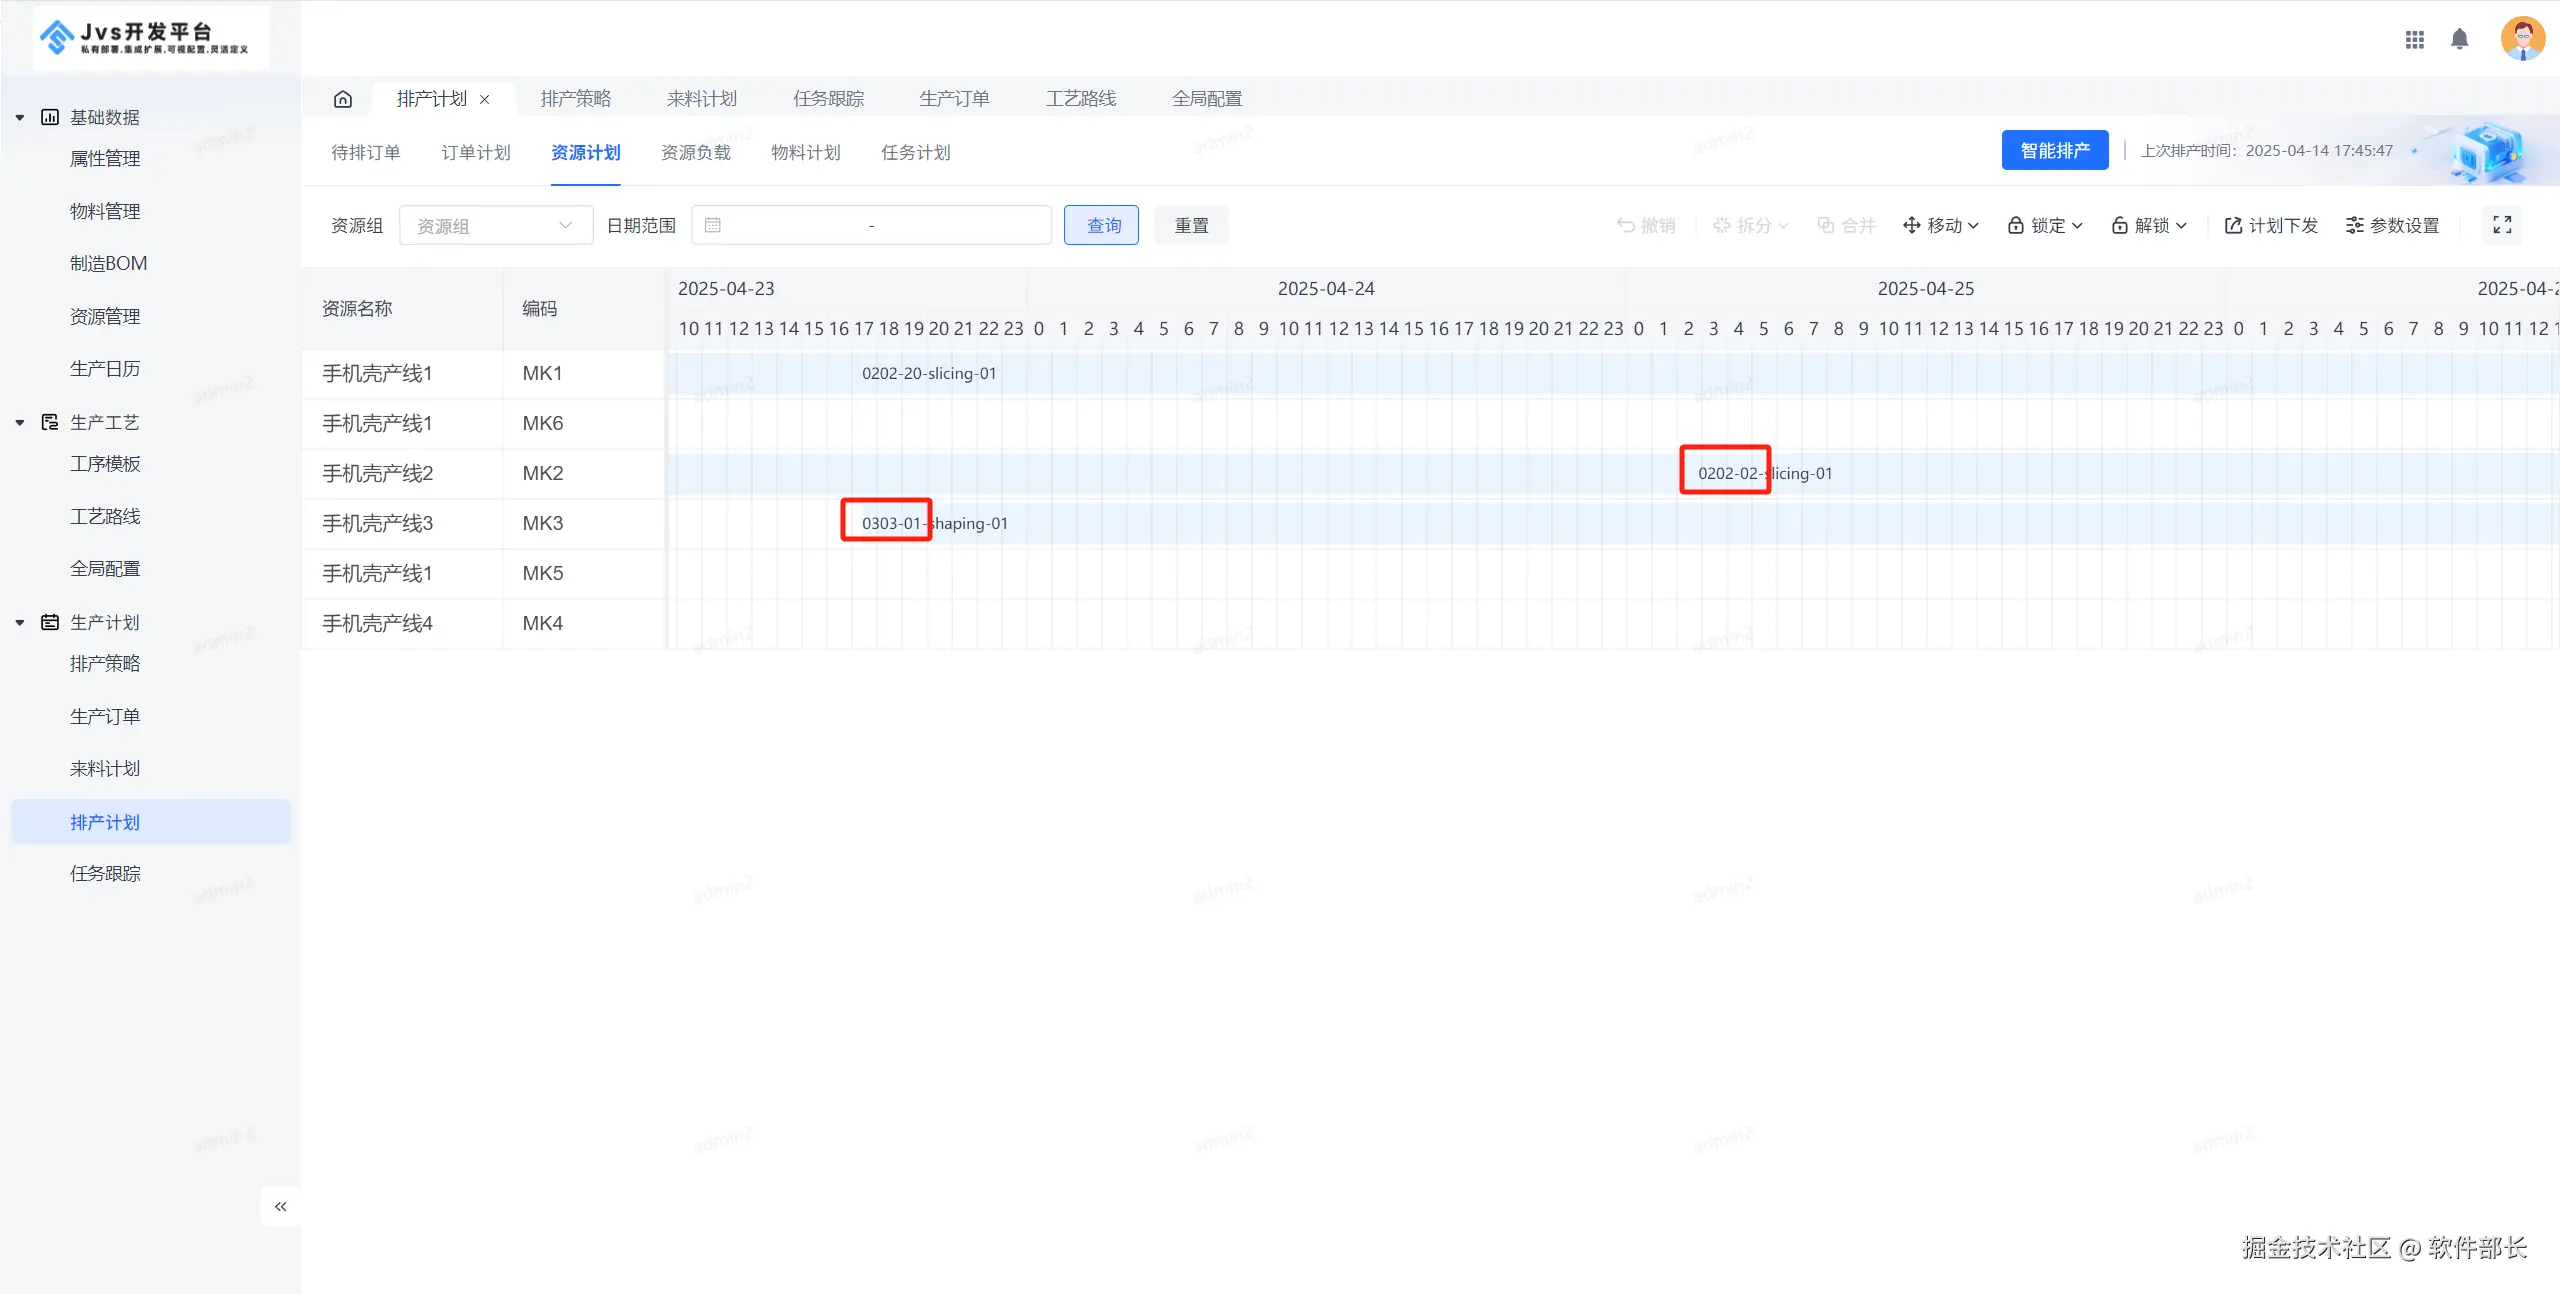The height and width of the screenshot is (1294, 2560).
Task: Open the apps grid icon
Action: point(2415,40)
